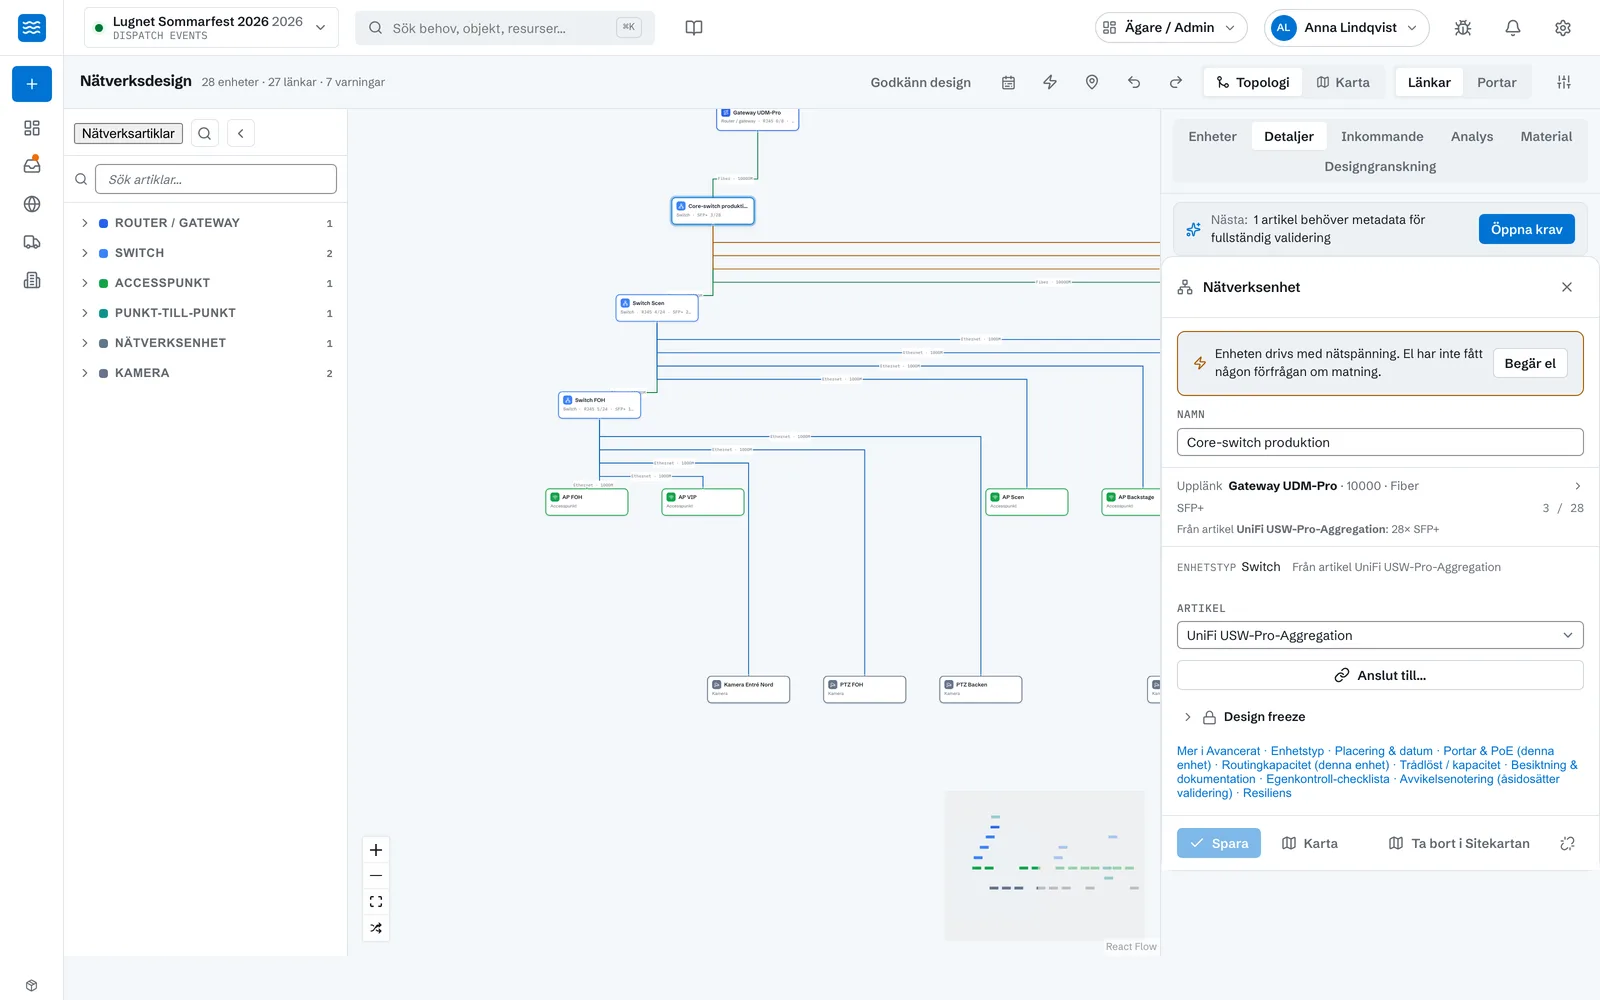This screenshot has height=1000, width=1600.
Task: Zoom in on the topology canvas
Action: pos(376,850)
